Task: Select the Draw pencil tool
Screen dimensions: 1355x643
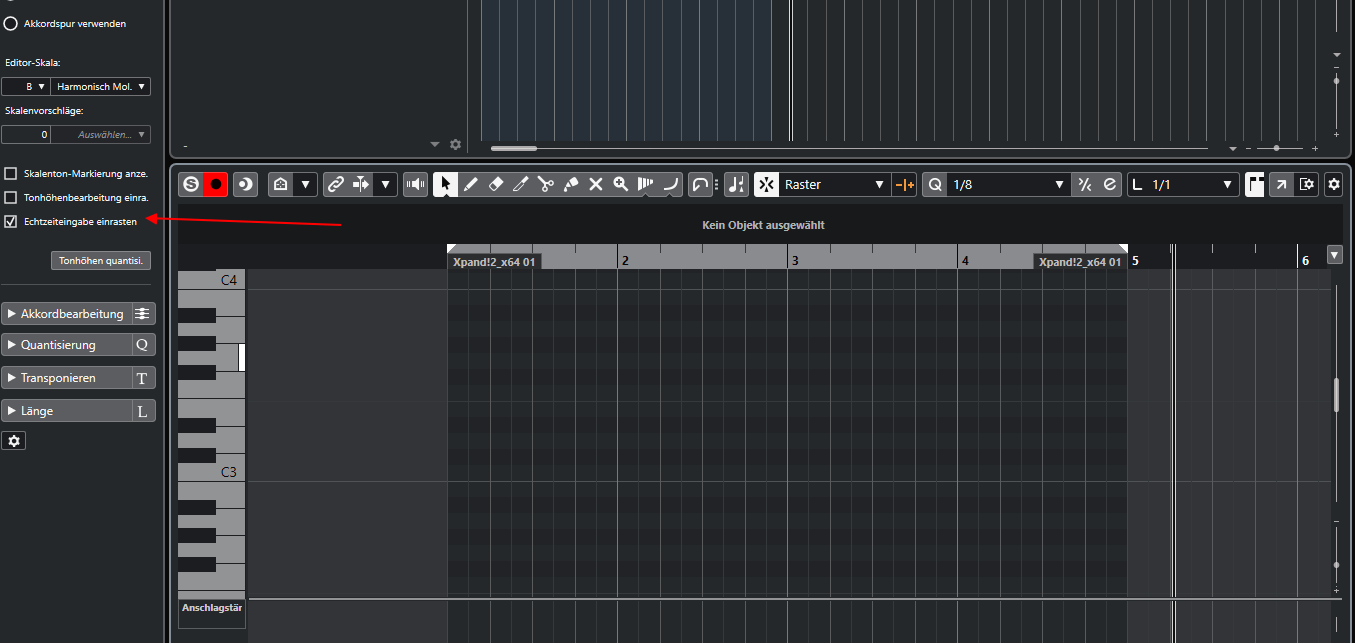Action: 471,184
